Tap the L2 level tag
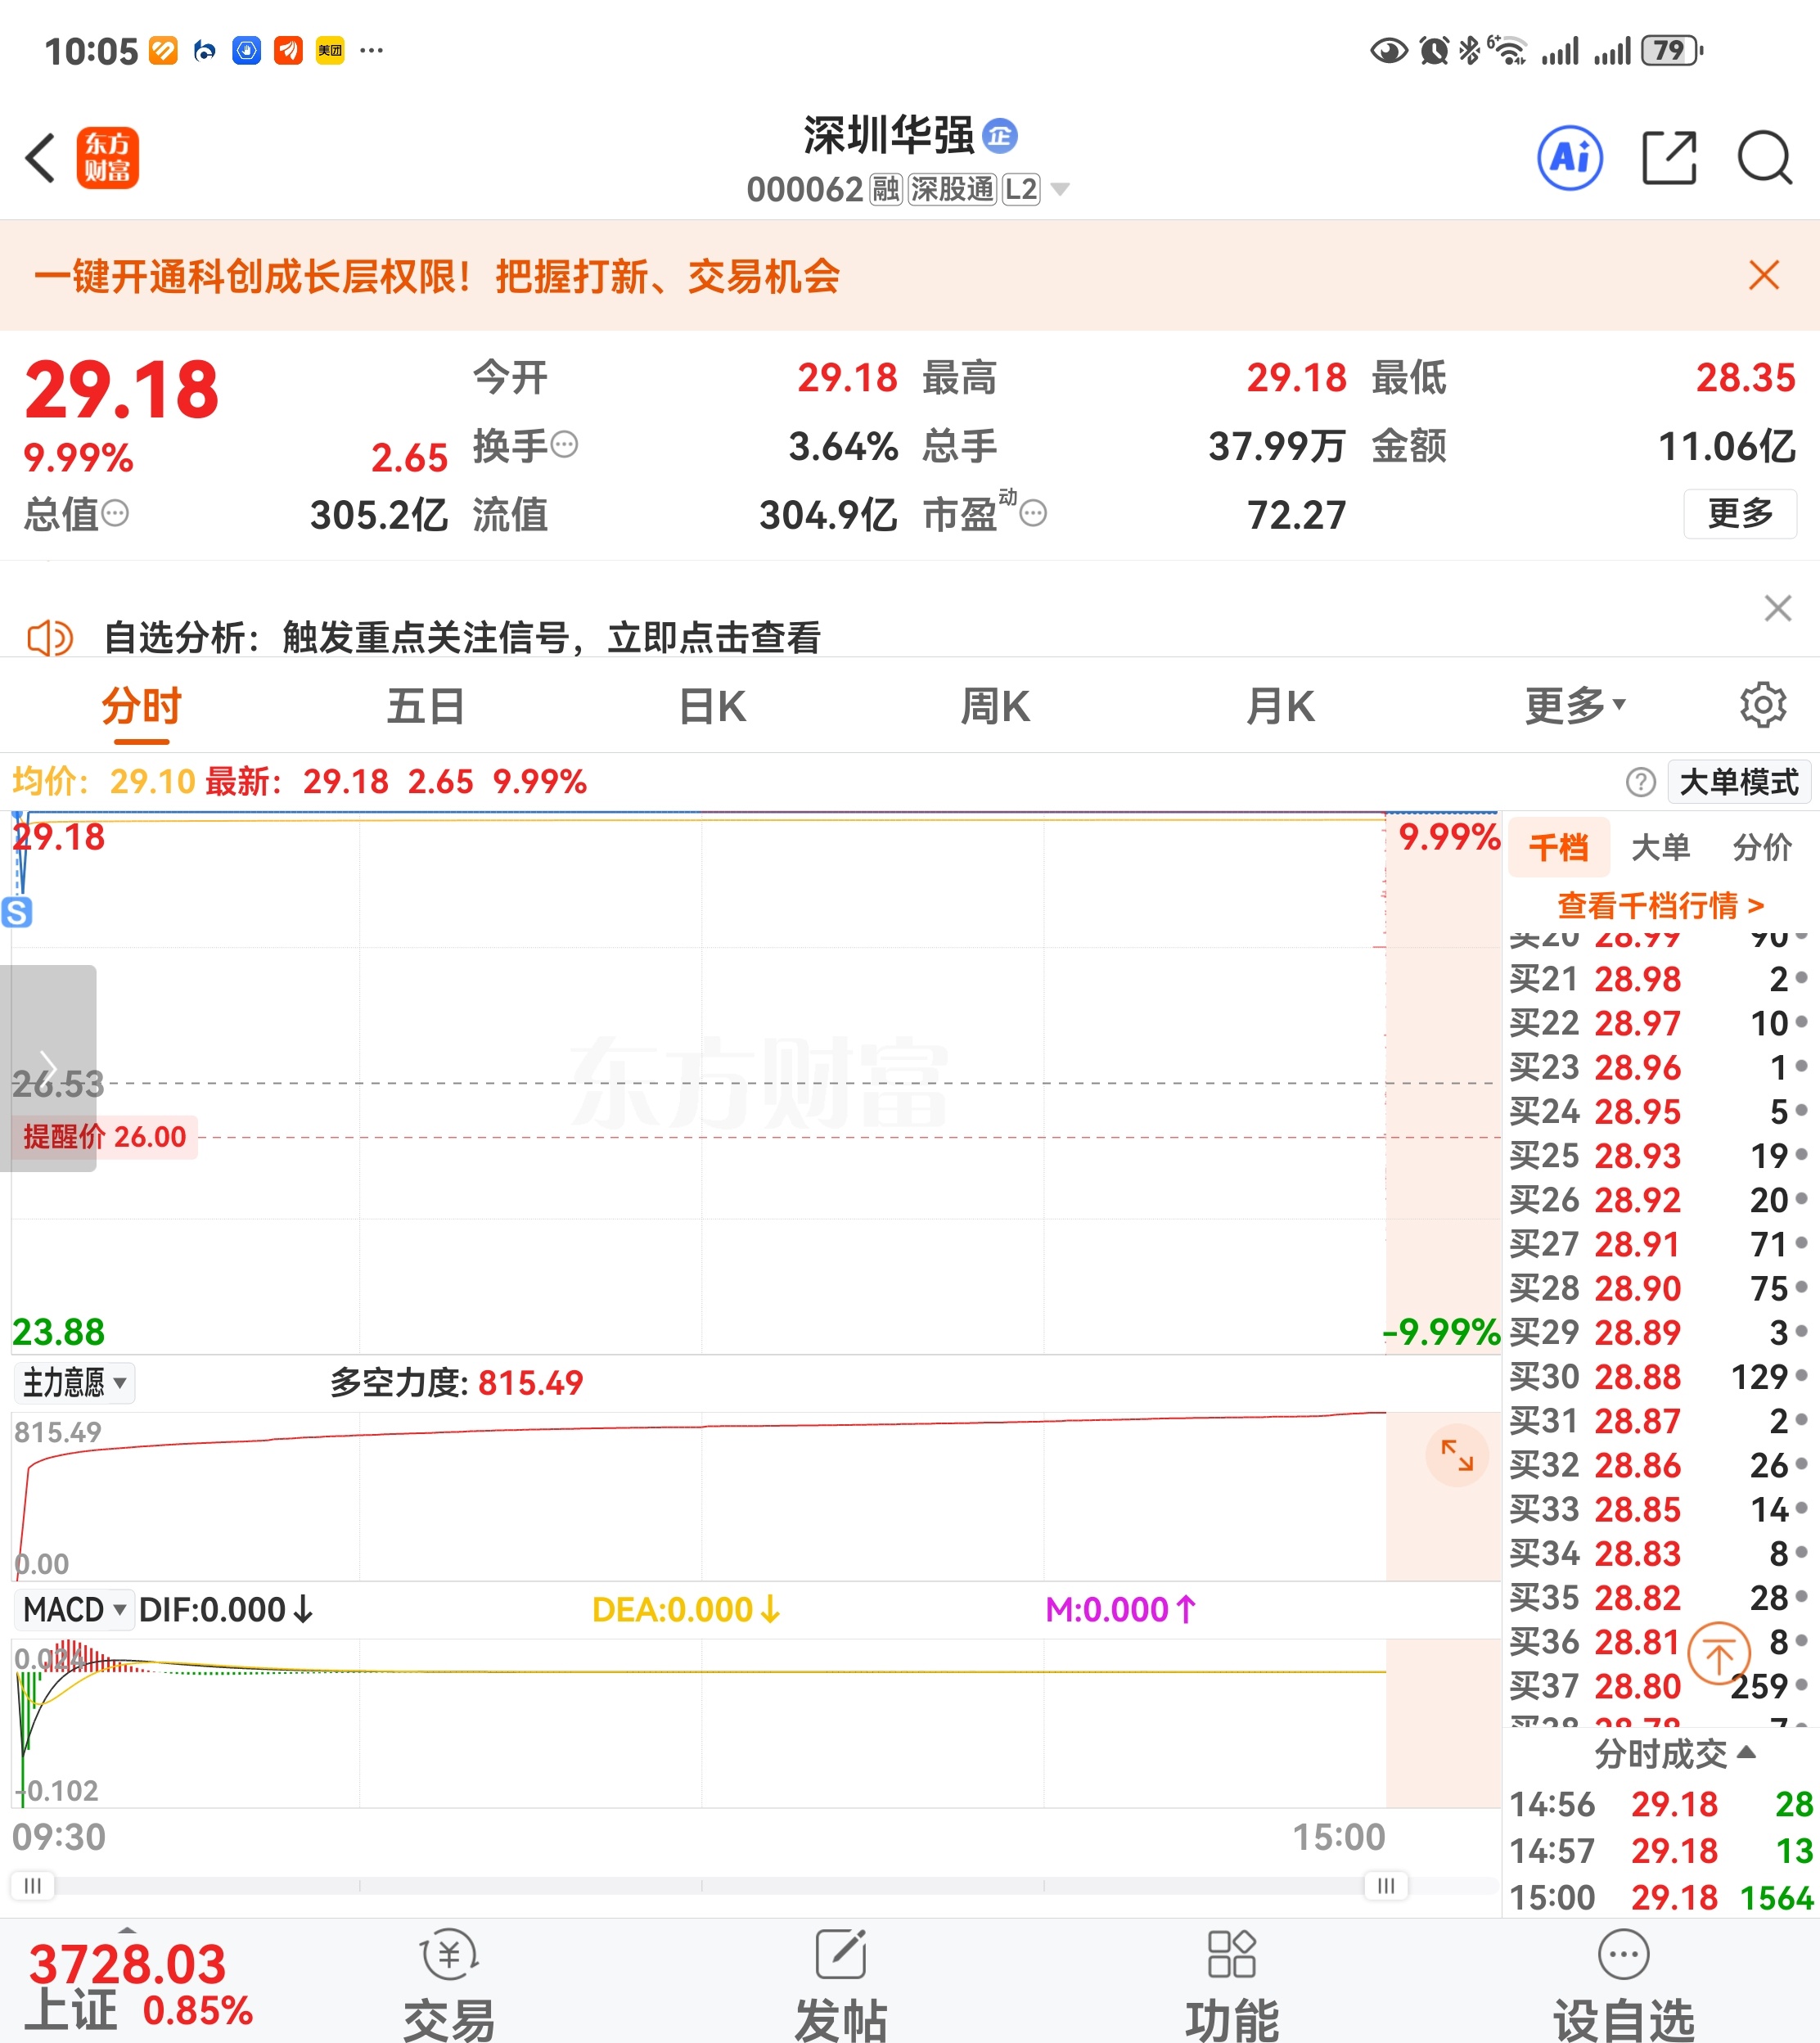The width and height of the screenshot is (1820, 2043). coord(1021,189)
